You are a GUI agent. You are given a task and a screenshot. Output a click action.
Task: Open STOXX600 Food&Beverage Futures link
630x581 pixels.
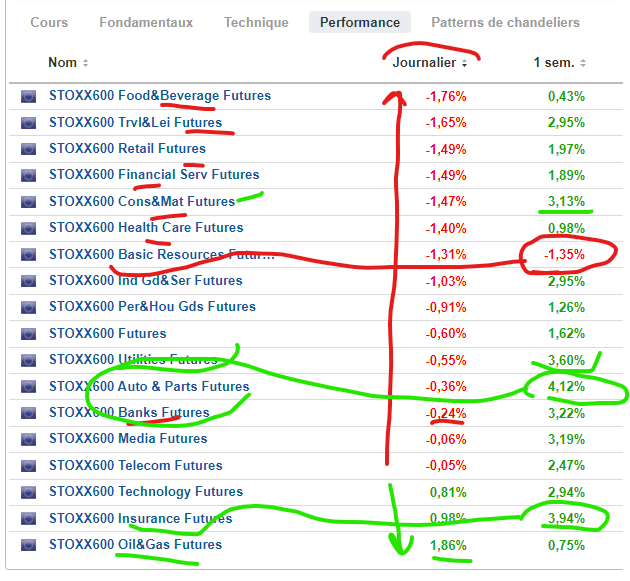pyautogui.click(x=160, y=96)
